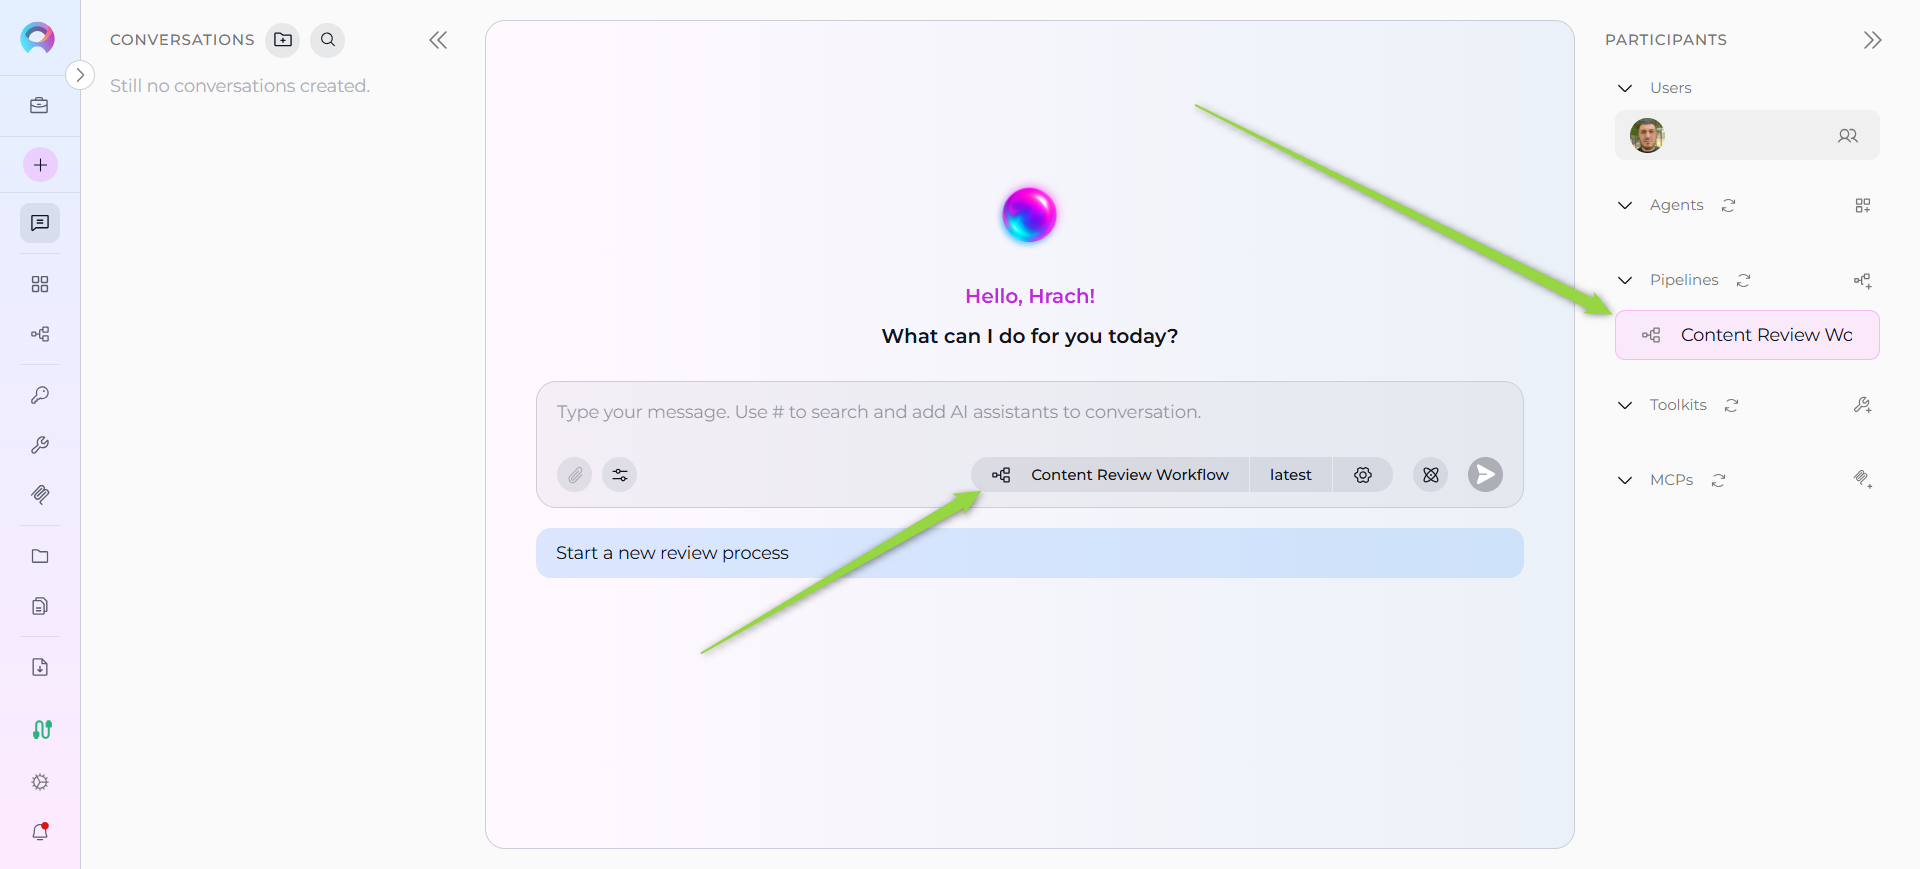Screen dimensions: 1920x869
Task: Open the model settings gear in input bar
Action: (1362, 475)
